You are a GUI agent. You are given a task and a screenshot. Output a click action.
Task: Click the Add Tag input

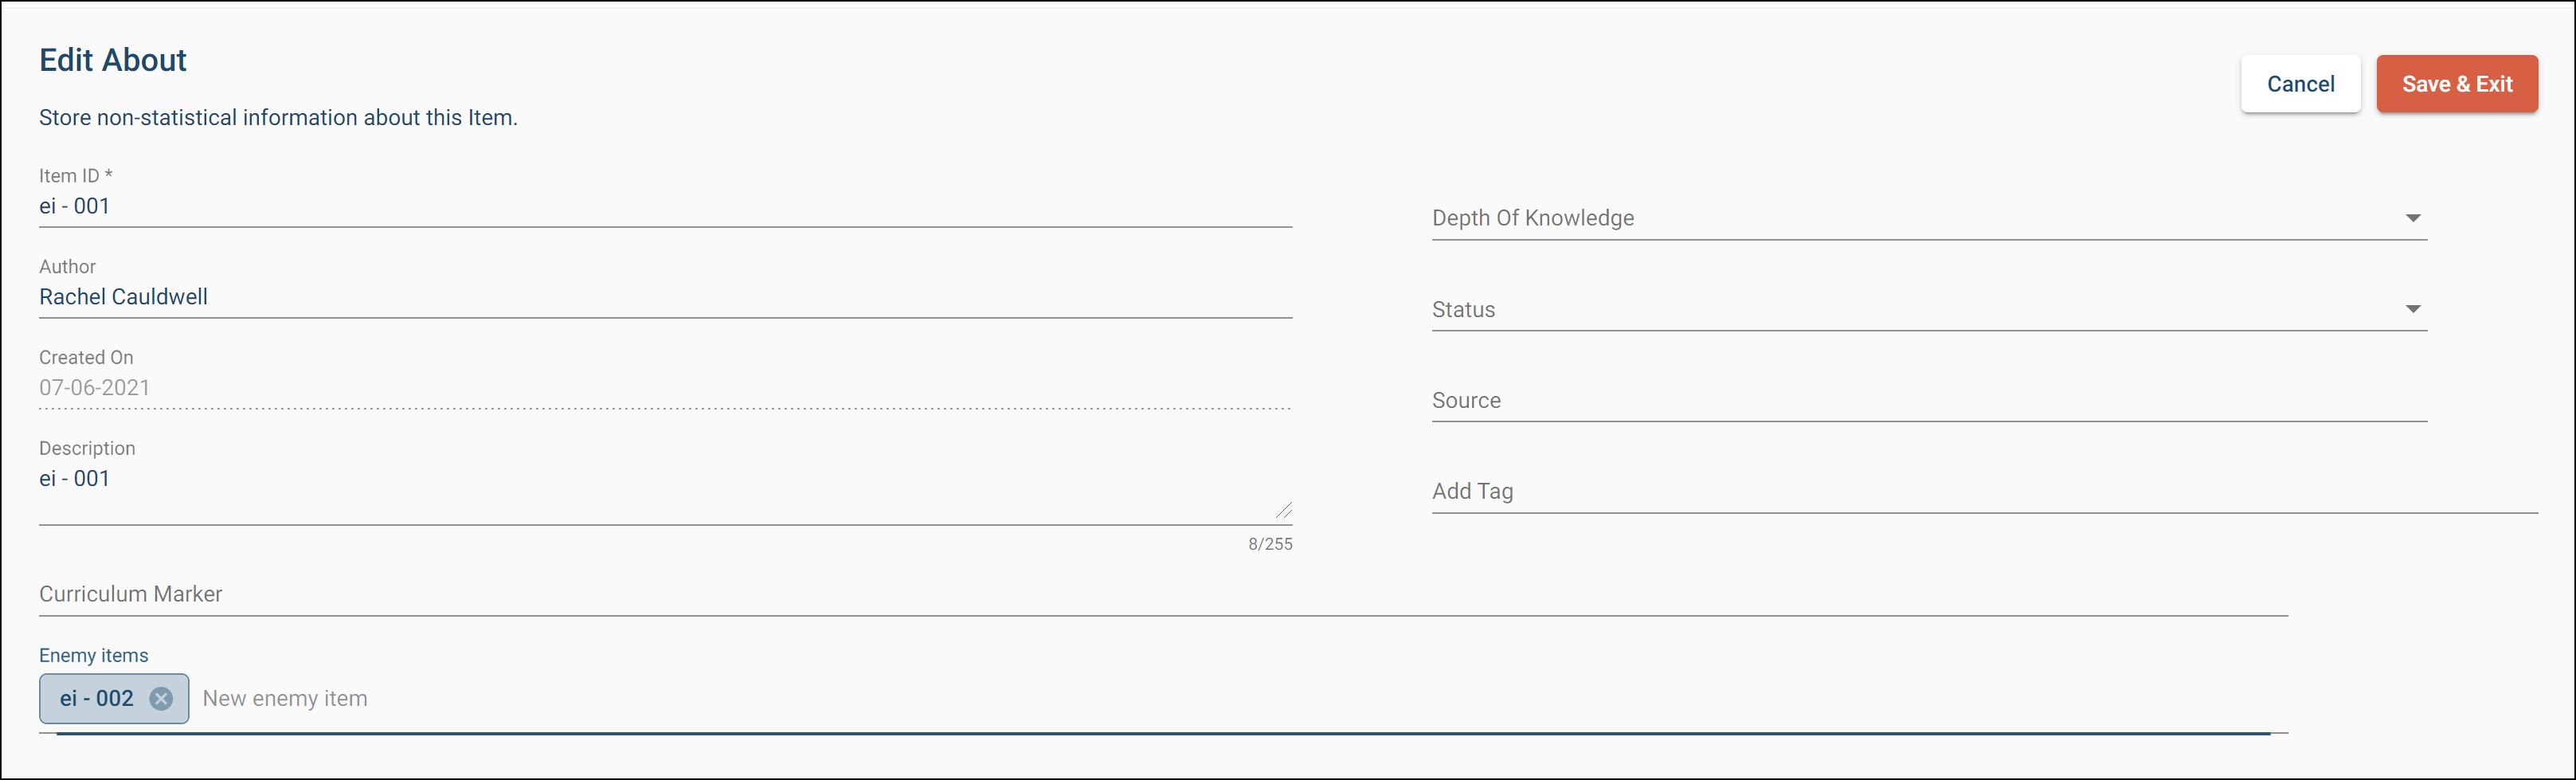[1980, 491]
